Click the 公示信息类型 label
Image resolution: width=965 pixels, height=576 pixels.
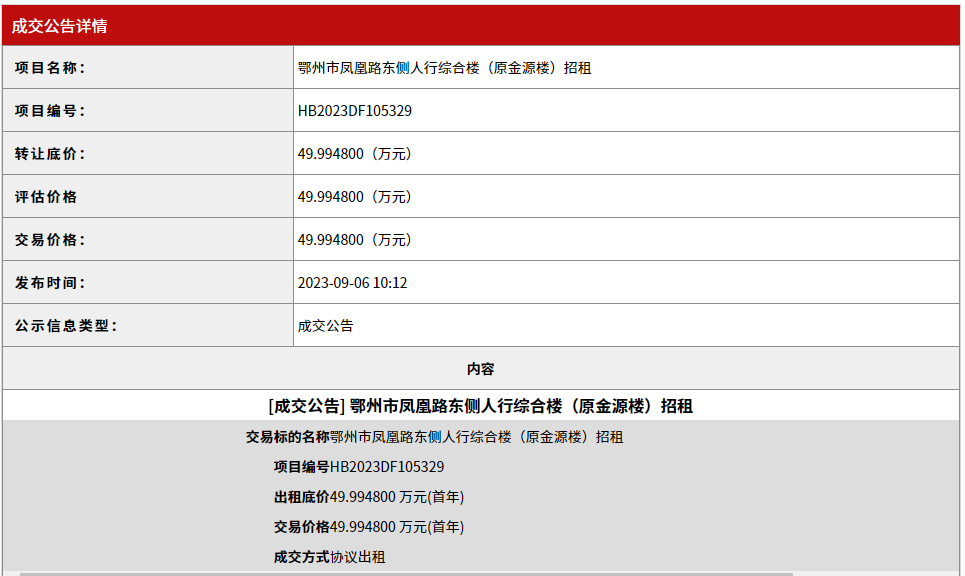coord(65,326)
